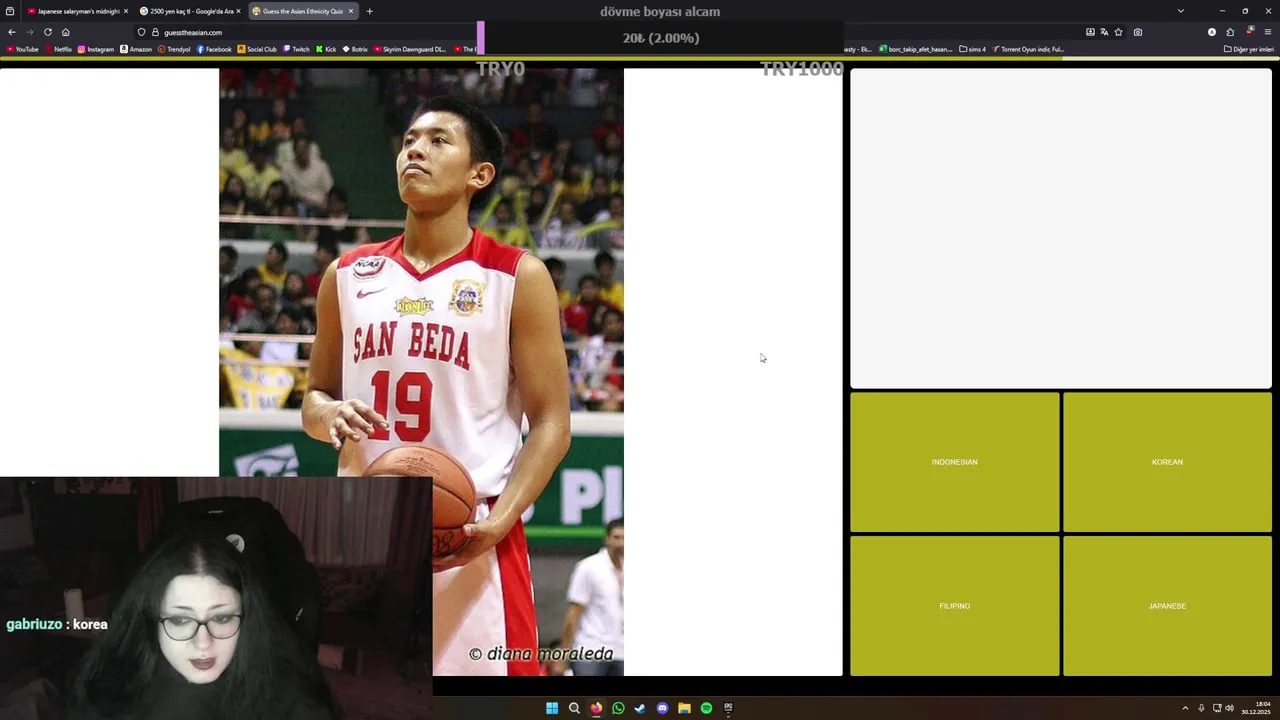Open the Firefox View button

(10, 11)
